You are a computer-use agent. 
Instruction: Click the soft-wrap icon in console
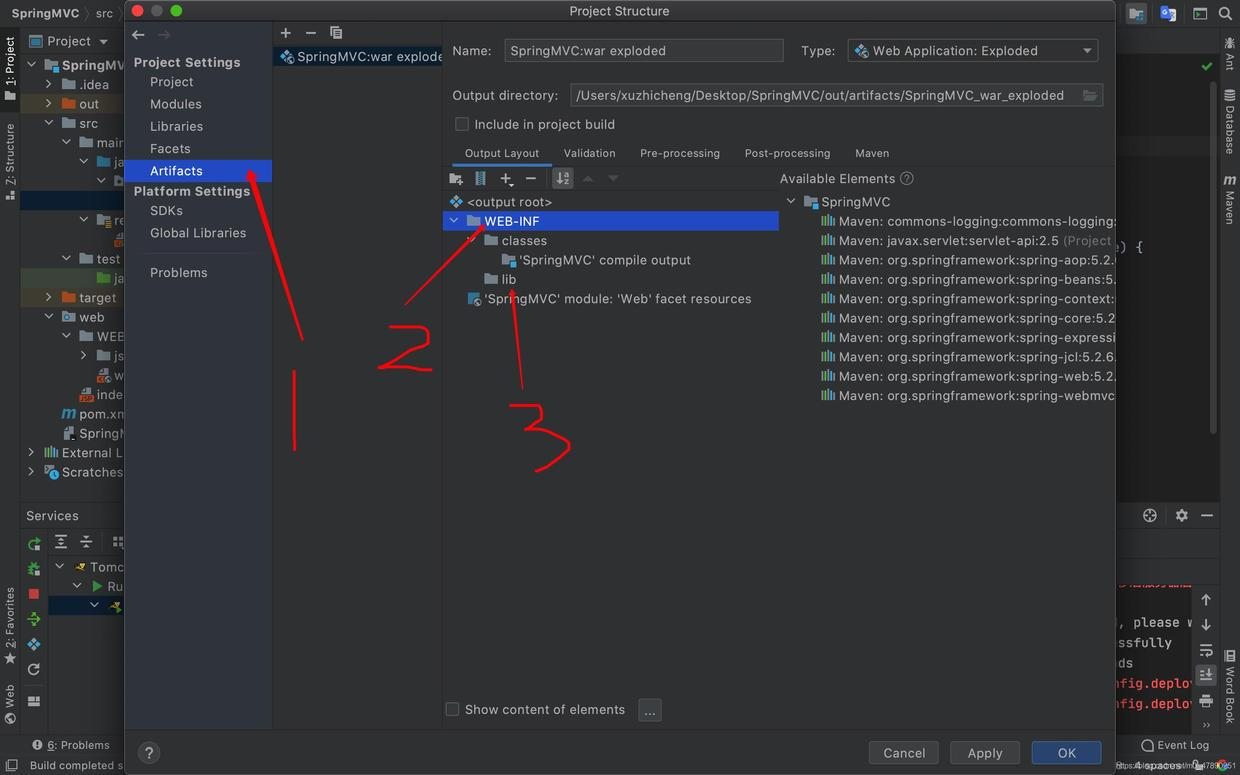tap(1206, 650)
